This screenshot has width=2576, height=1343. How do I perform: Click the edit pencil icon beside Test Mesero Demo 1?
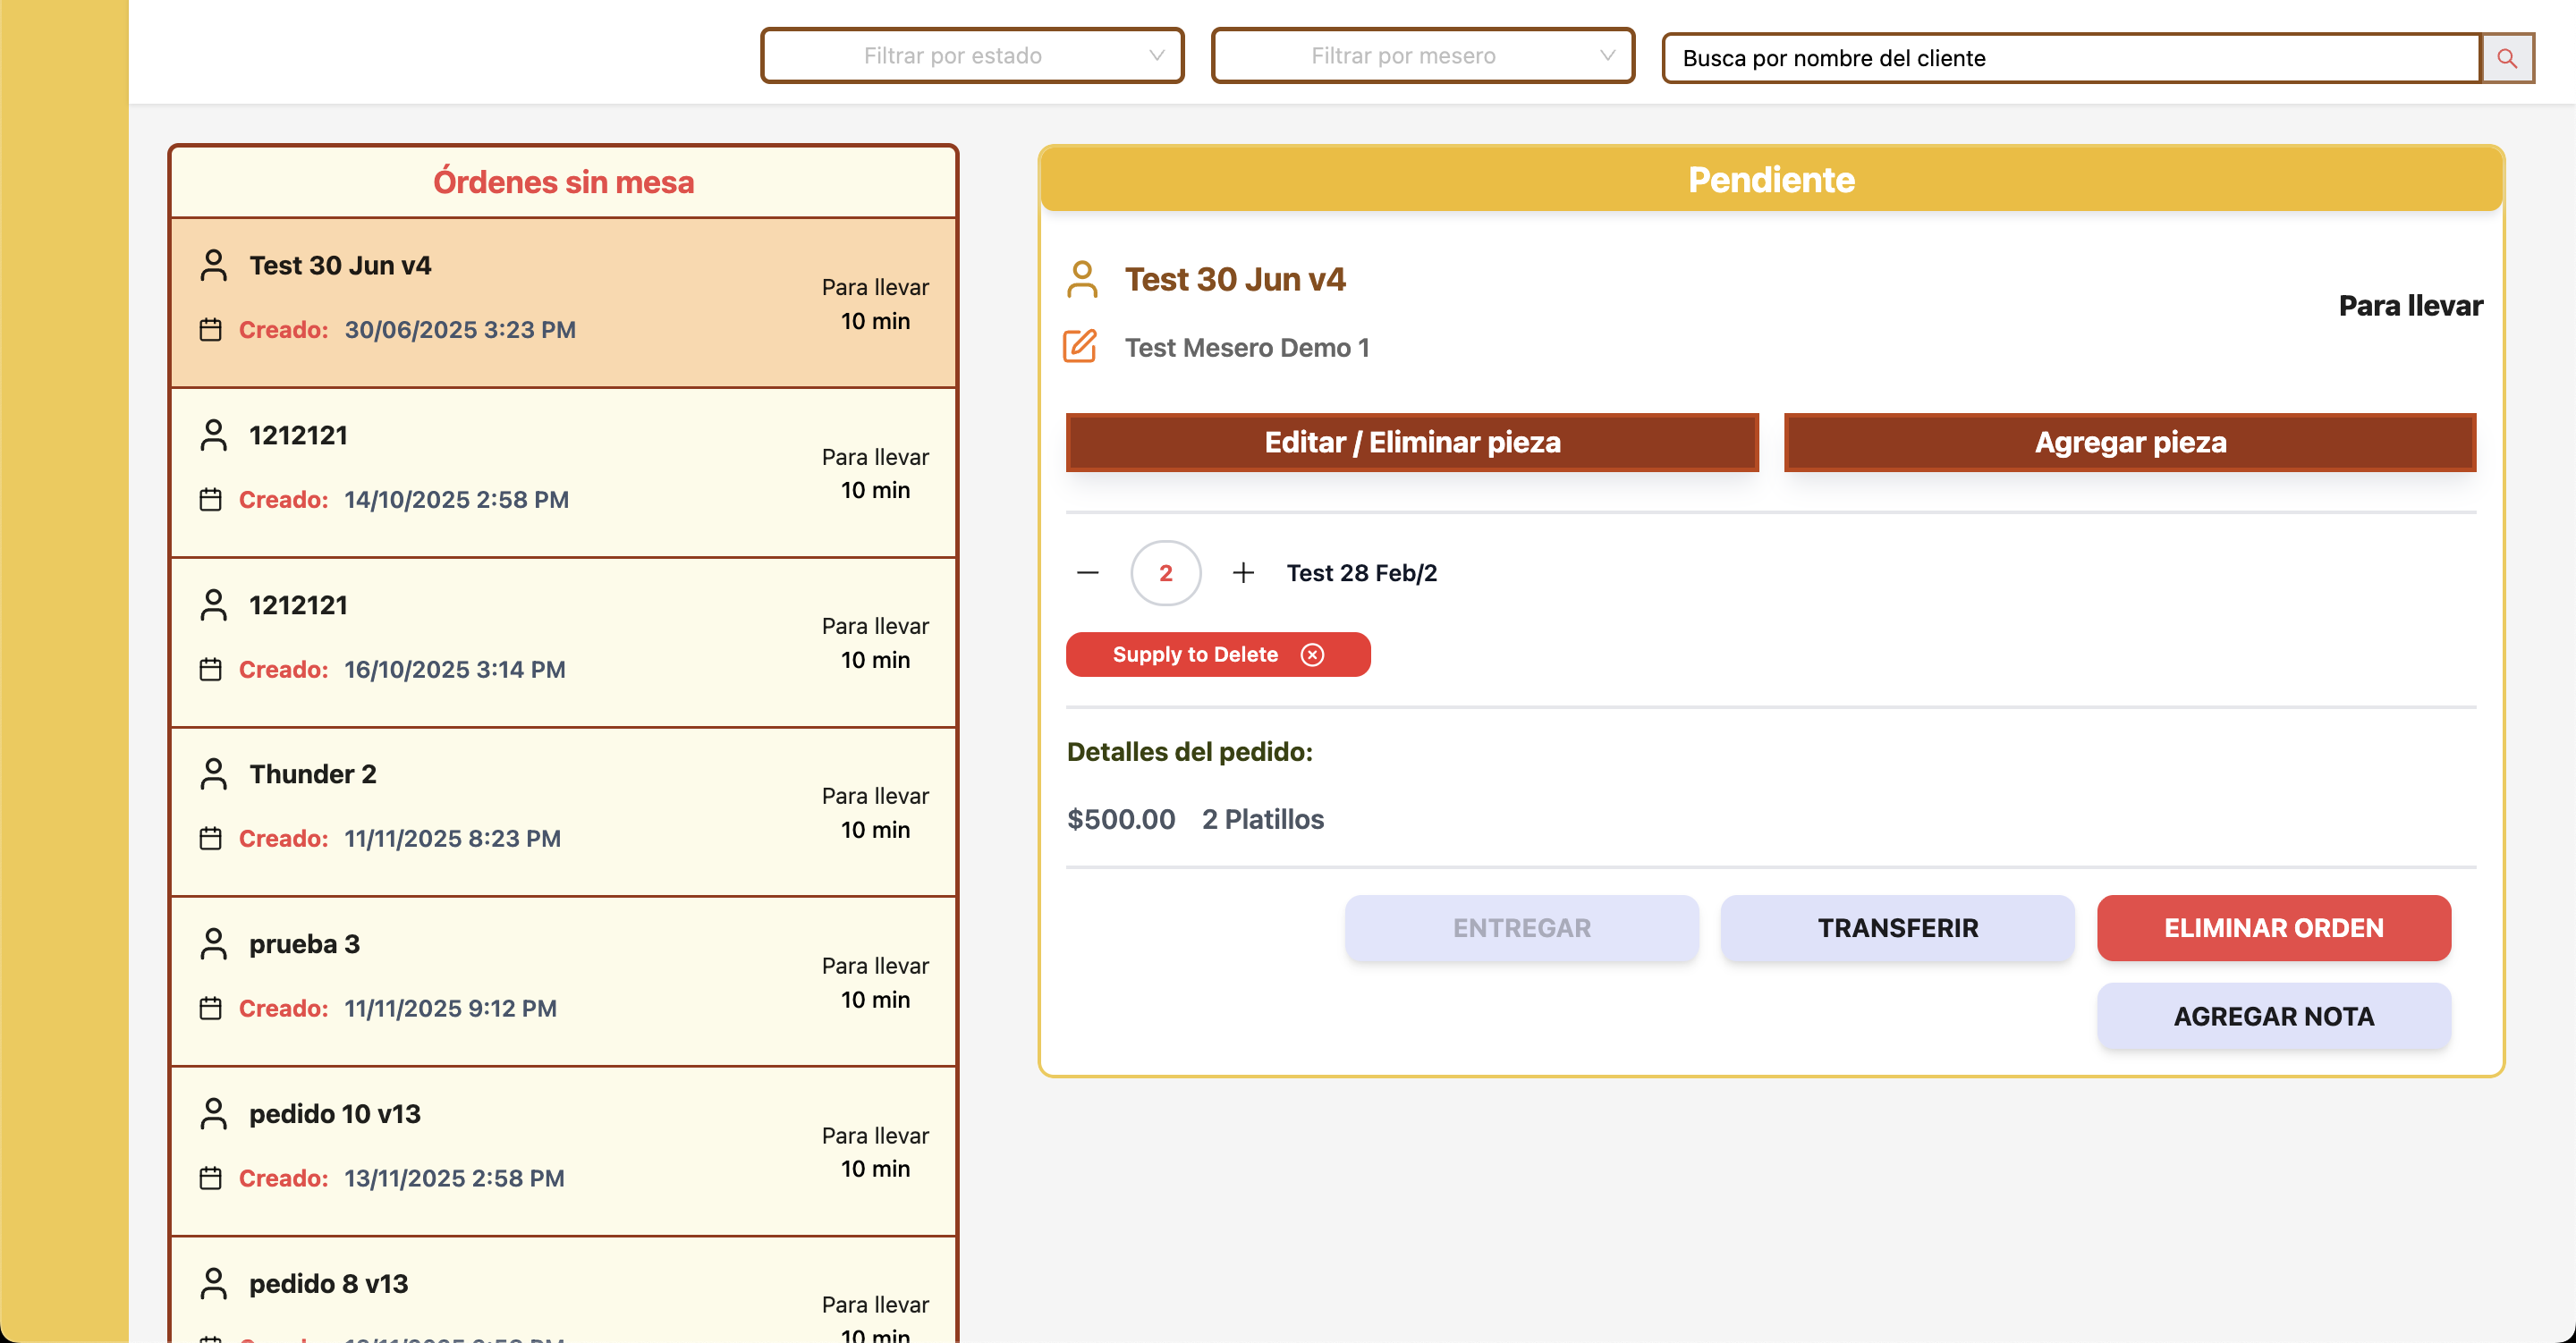coord(1080,347)
